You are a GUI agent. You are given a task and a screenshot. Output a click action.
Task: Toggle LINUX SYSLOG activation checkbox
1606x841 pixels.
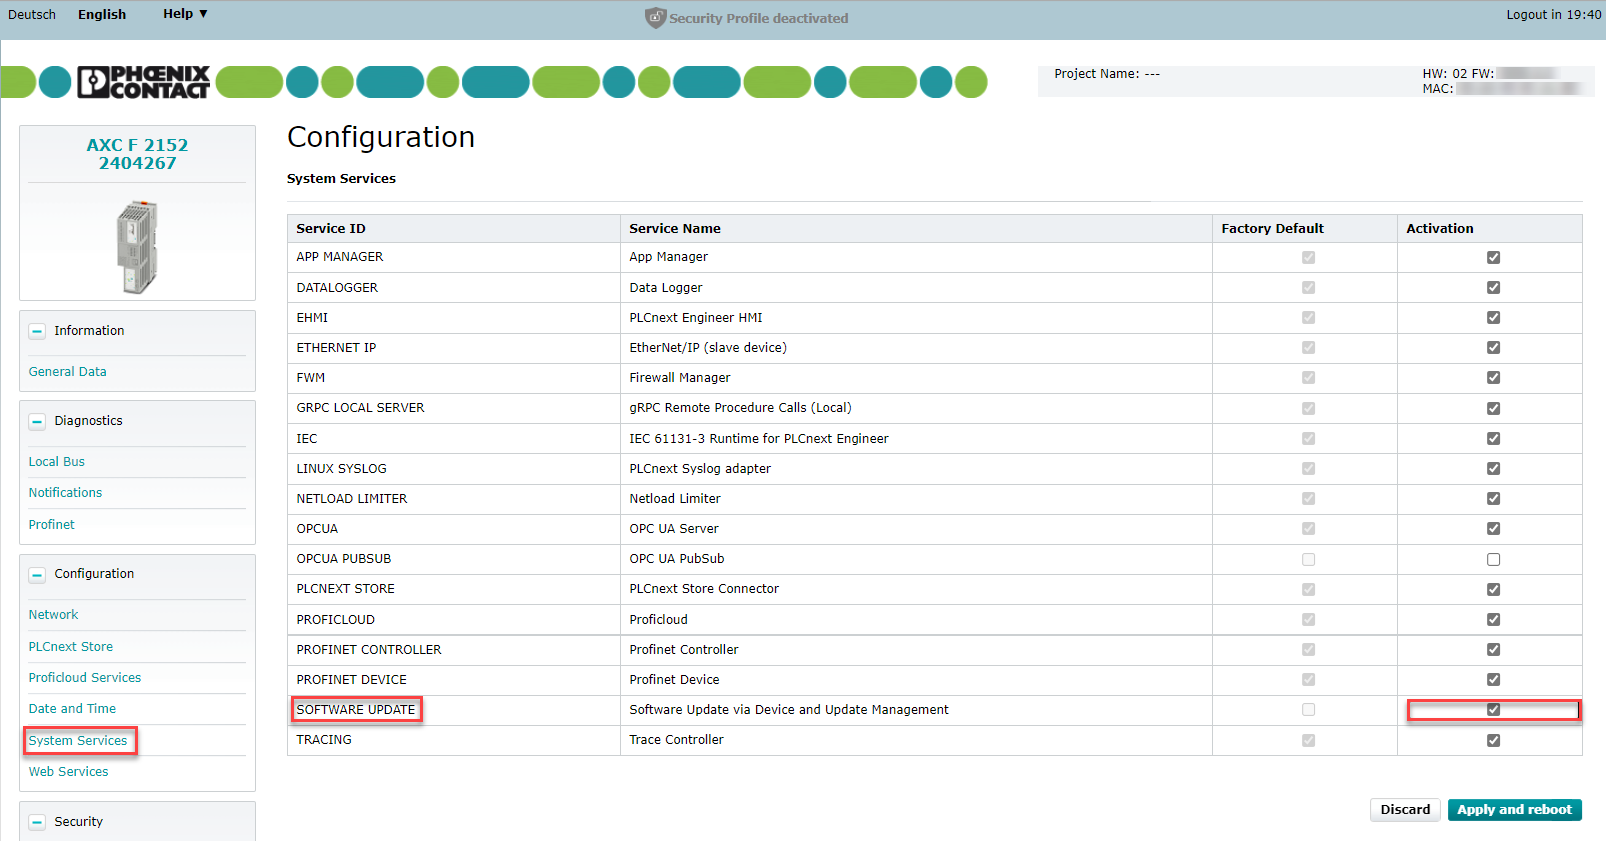coord(1493,468)
